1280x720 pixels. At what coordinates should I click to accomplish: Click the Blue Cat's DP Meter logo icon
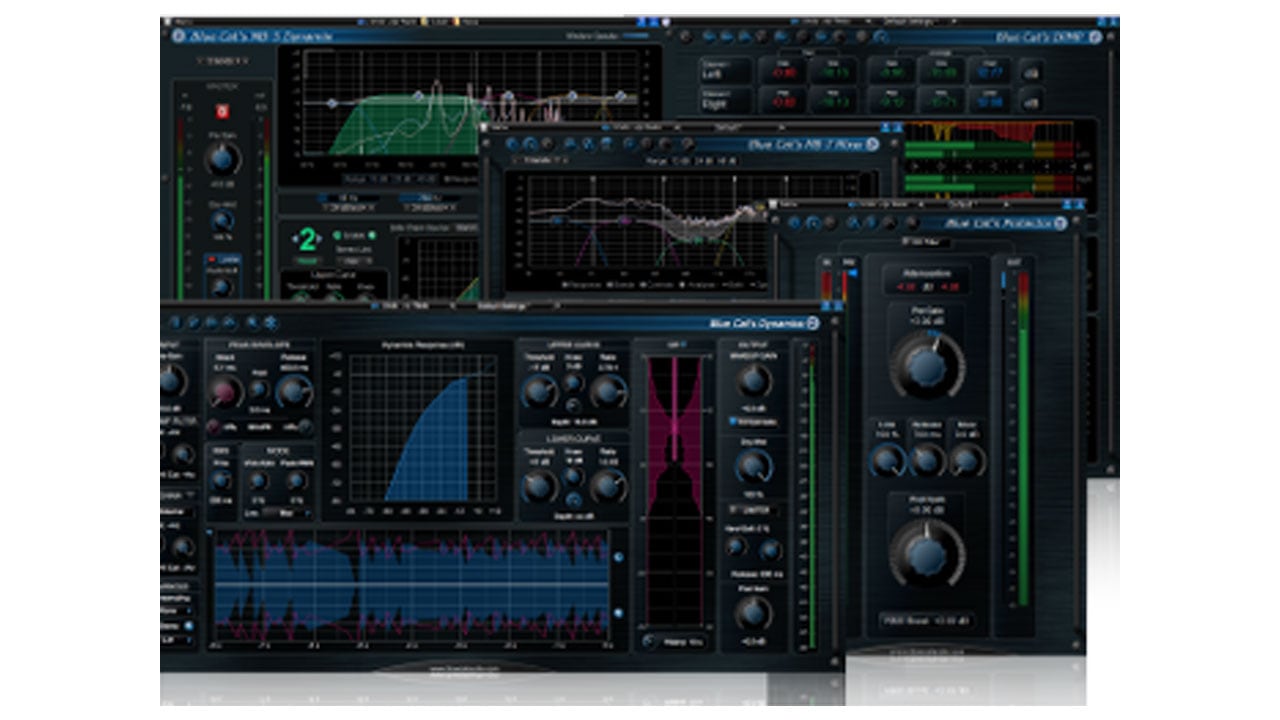(x=1095, y=36)
